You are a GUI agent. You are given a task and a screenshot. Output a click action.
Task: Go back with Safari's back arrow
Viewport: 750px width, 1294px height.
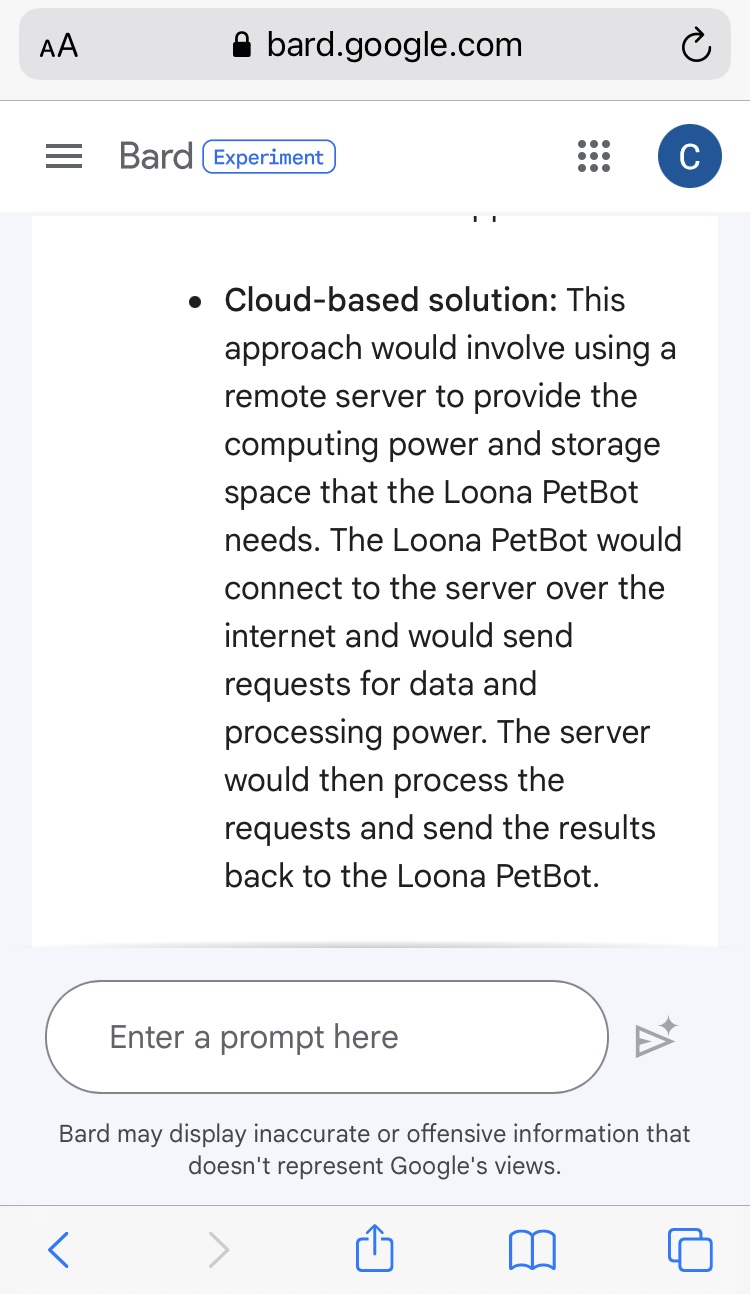[59, 1249]
